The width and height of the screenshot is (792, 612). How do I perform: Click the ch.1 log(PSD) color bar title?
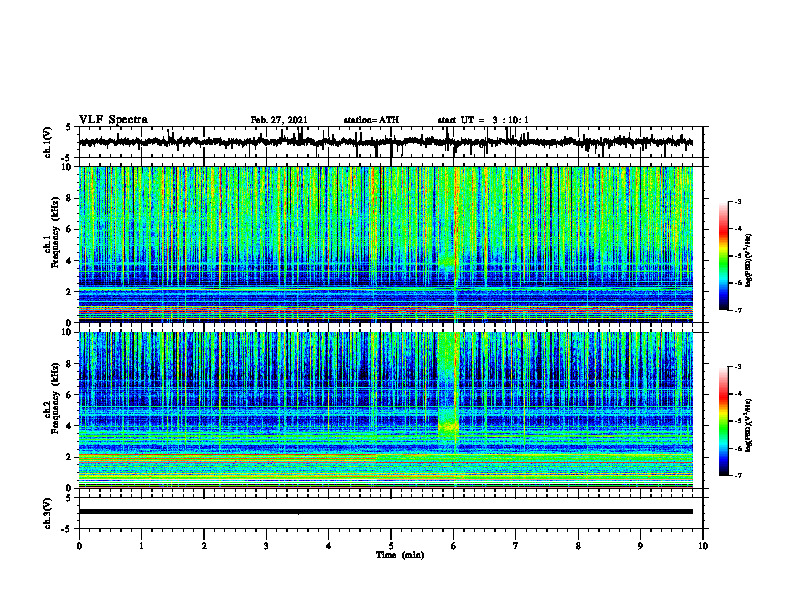pyautogui.click(x=749, y=261)
